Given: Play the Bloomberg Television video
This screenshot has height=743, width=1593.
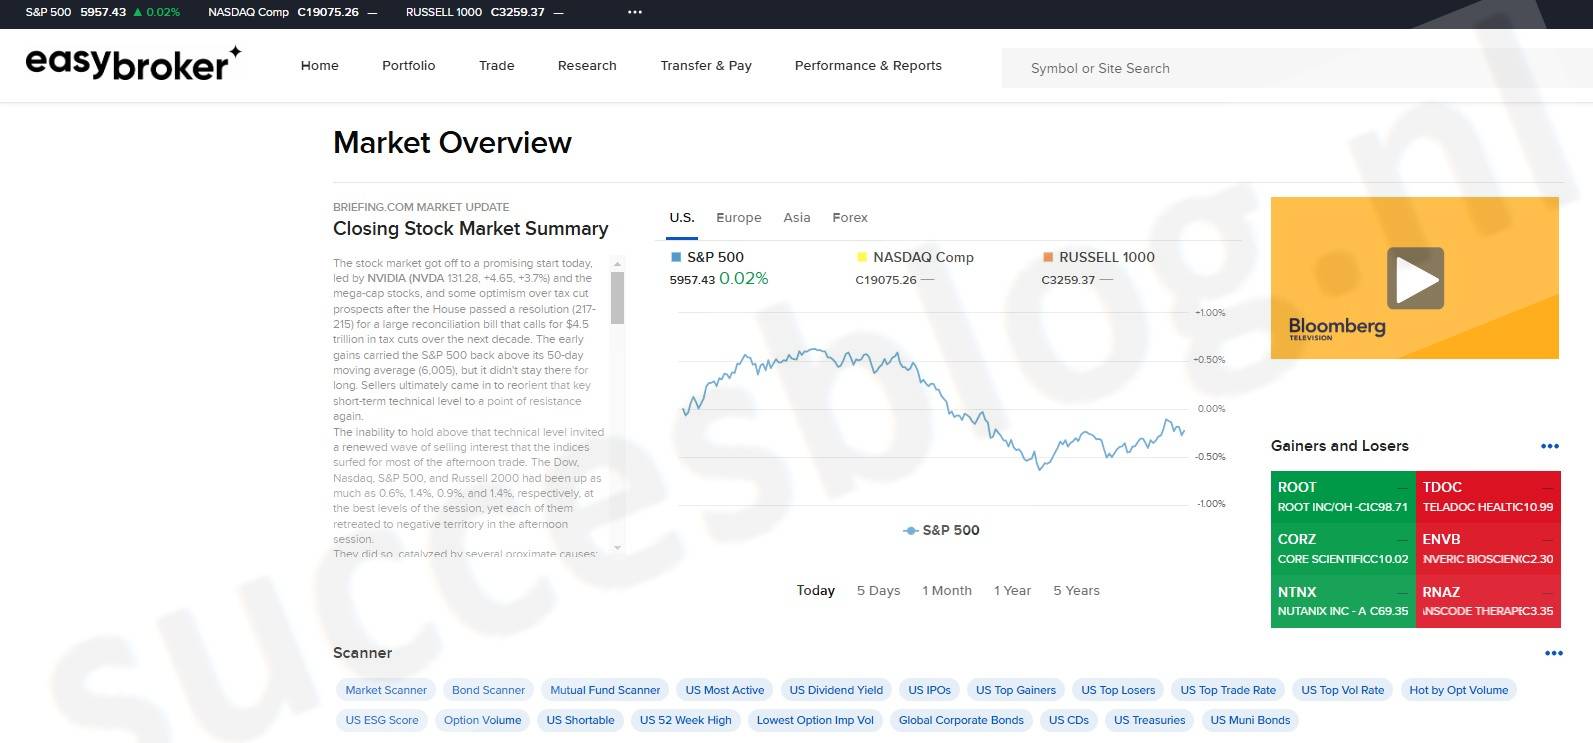Looking at the screenshot, I should pyautogui.click(x=1414, y=278).
